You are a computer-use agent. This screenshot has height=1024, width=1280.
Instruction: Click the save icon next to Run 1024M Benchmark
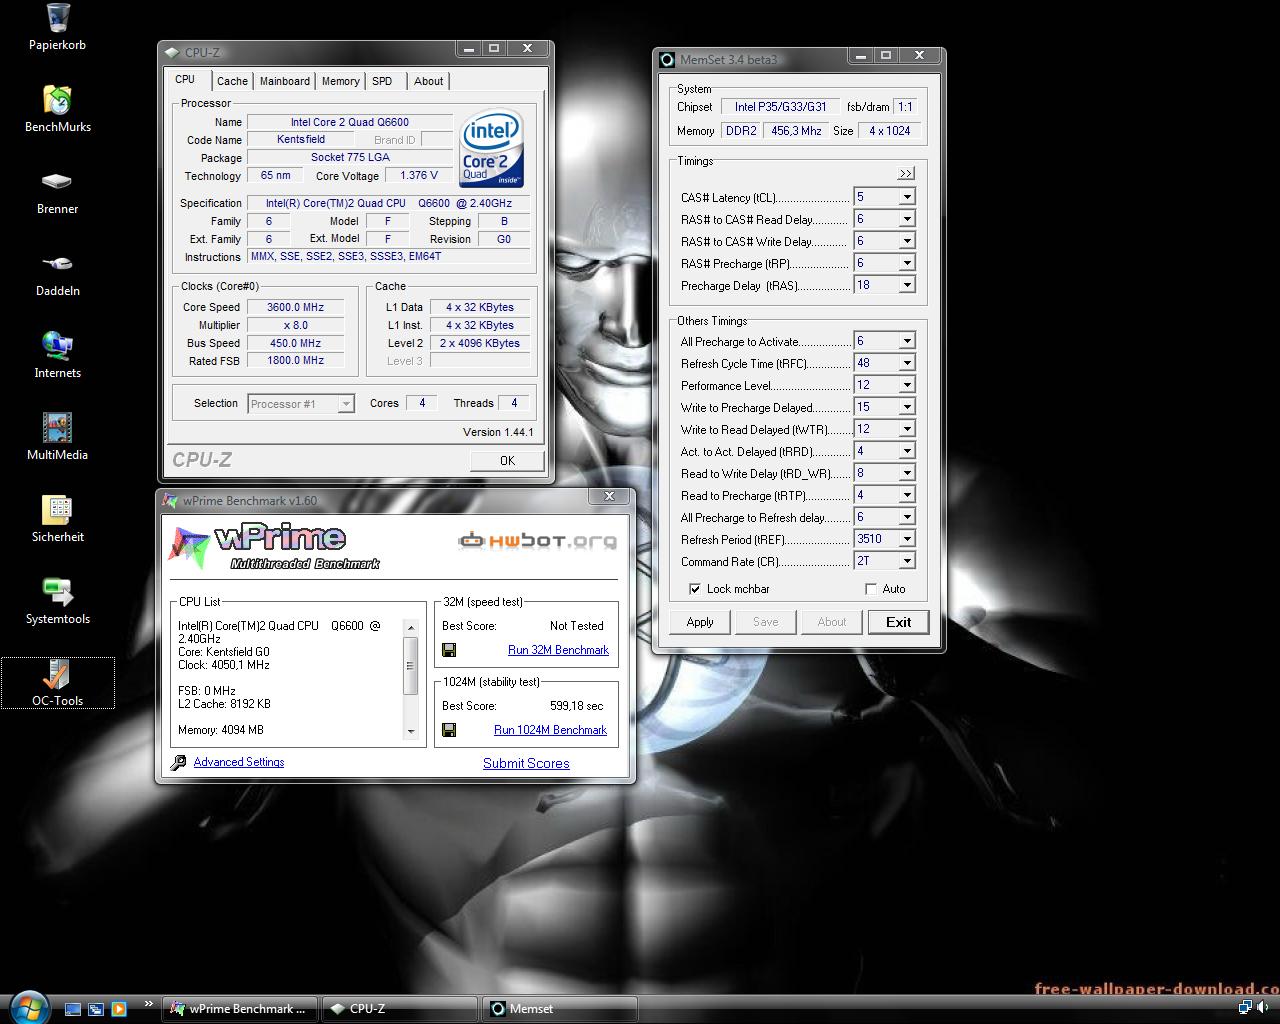coord(449,730)
